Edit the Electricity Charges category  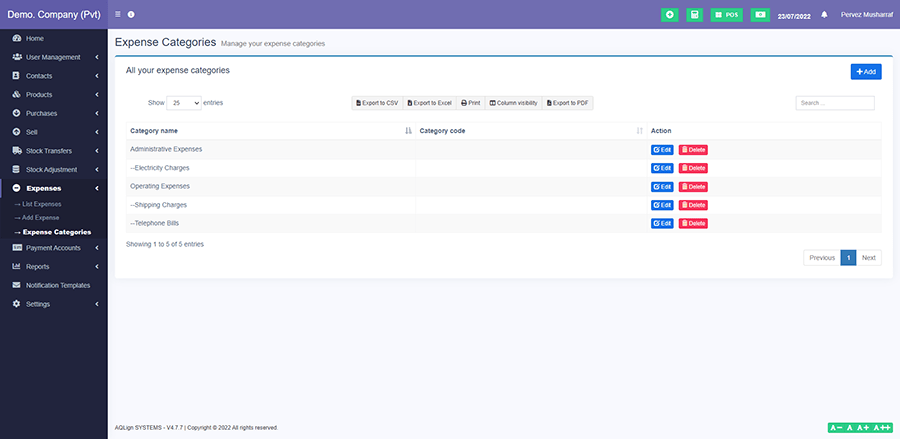coord(662,168)
